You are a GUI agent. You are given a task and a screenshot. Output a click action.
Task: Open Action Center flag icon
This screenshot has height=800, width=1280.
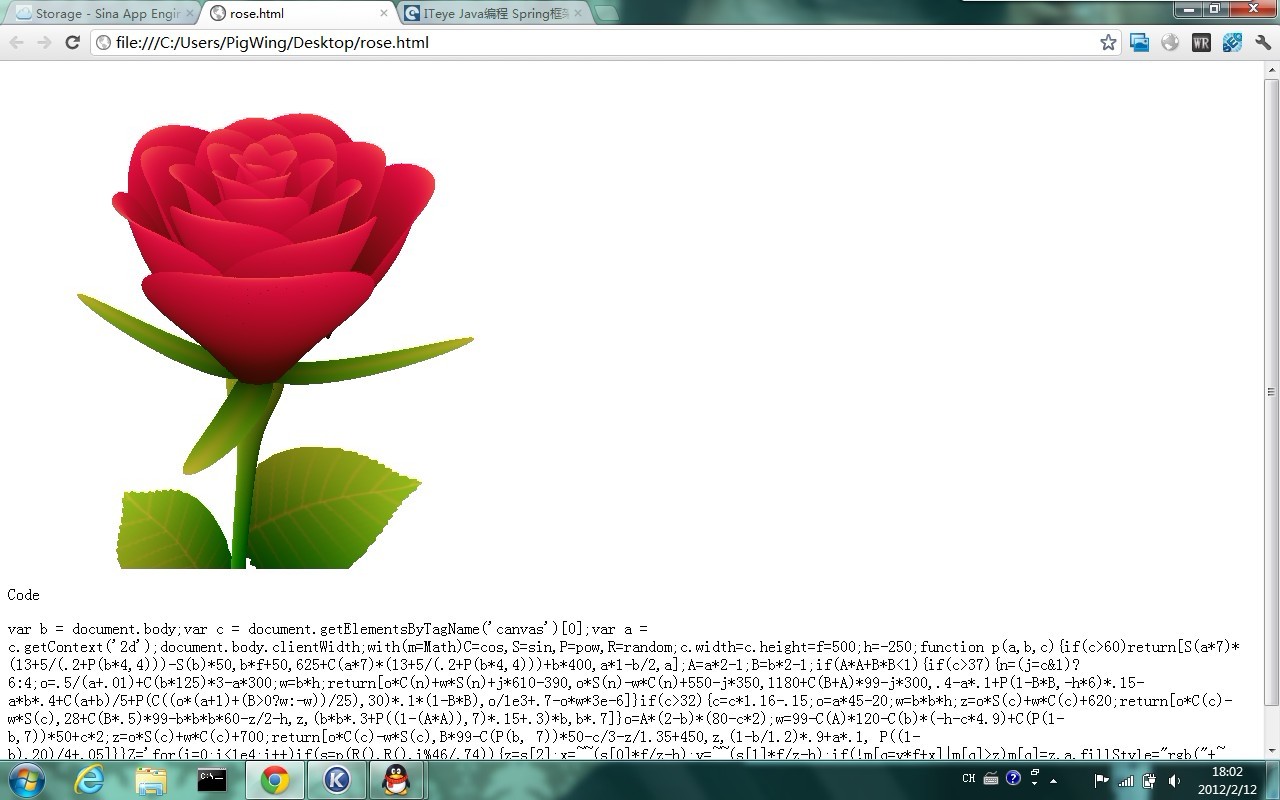[x=1101, y=780]
